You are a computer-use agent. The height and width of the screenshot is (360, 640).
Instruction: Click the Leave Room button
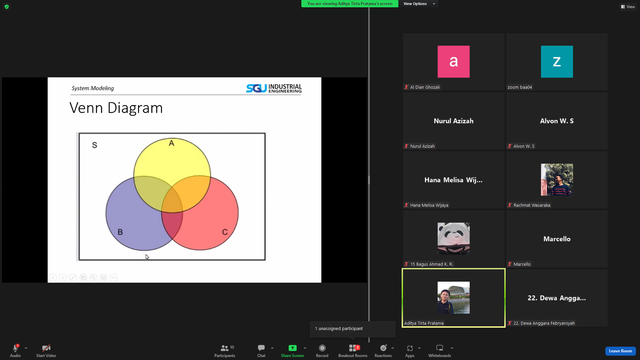pyautogui.click(x=620, y=351)
